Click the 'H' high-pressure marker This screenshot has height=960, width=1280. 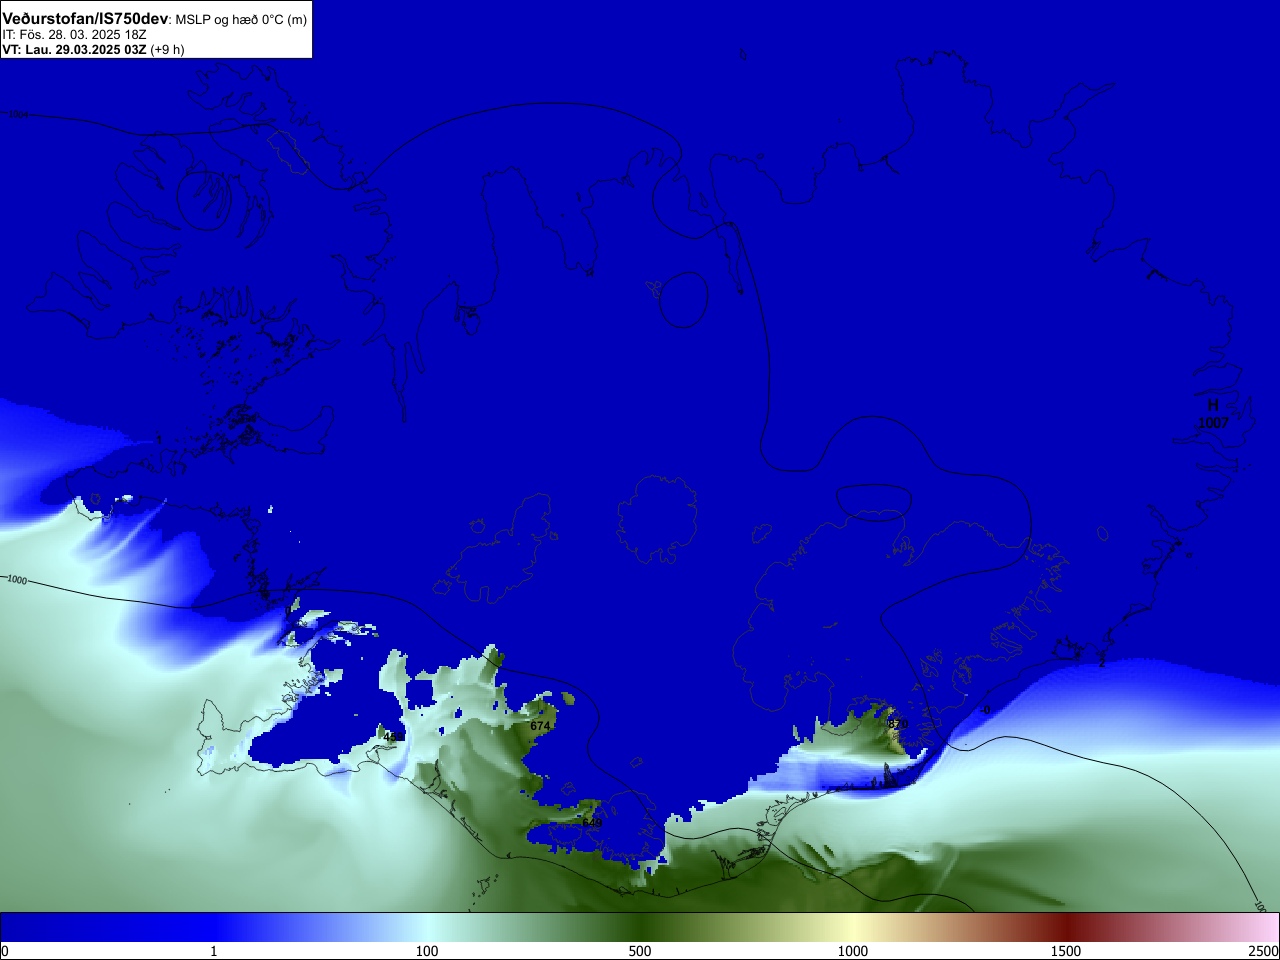click(x=1213, y=405)
